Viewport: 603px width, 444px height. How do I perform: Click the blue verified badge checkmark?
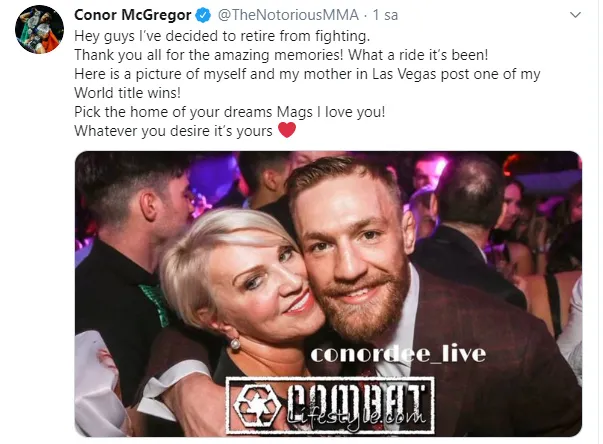(203, 15)
